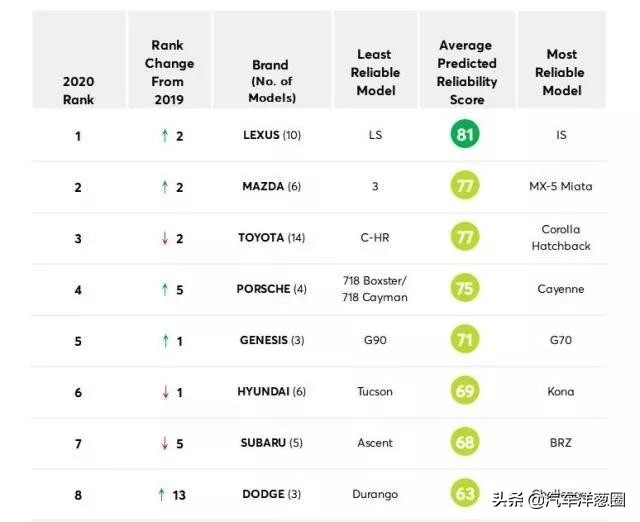Image resolution: width=640 pixels, height=522 pixels.
Task: Click the Least Reliable Model header
Action: 376,72
